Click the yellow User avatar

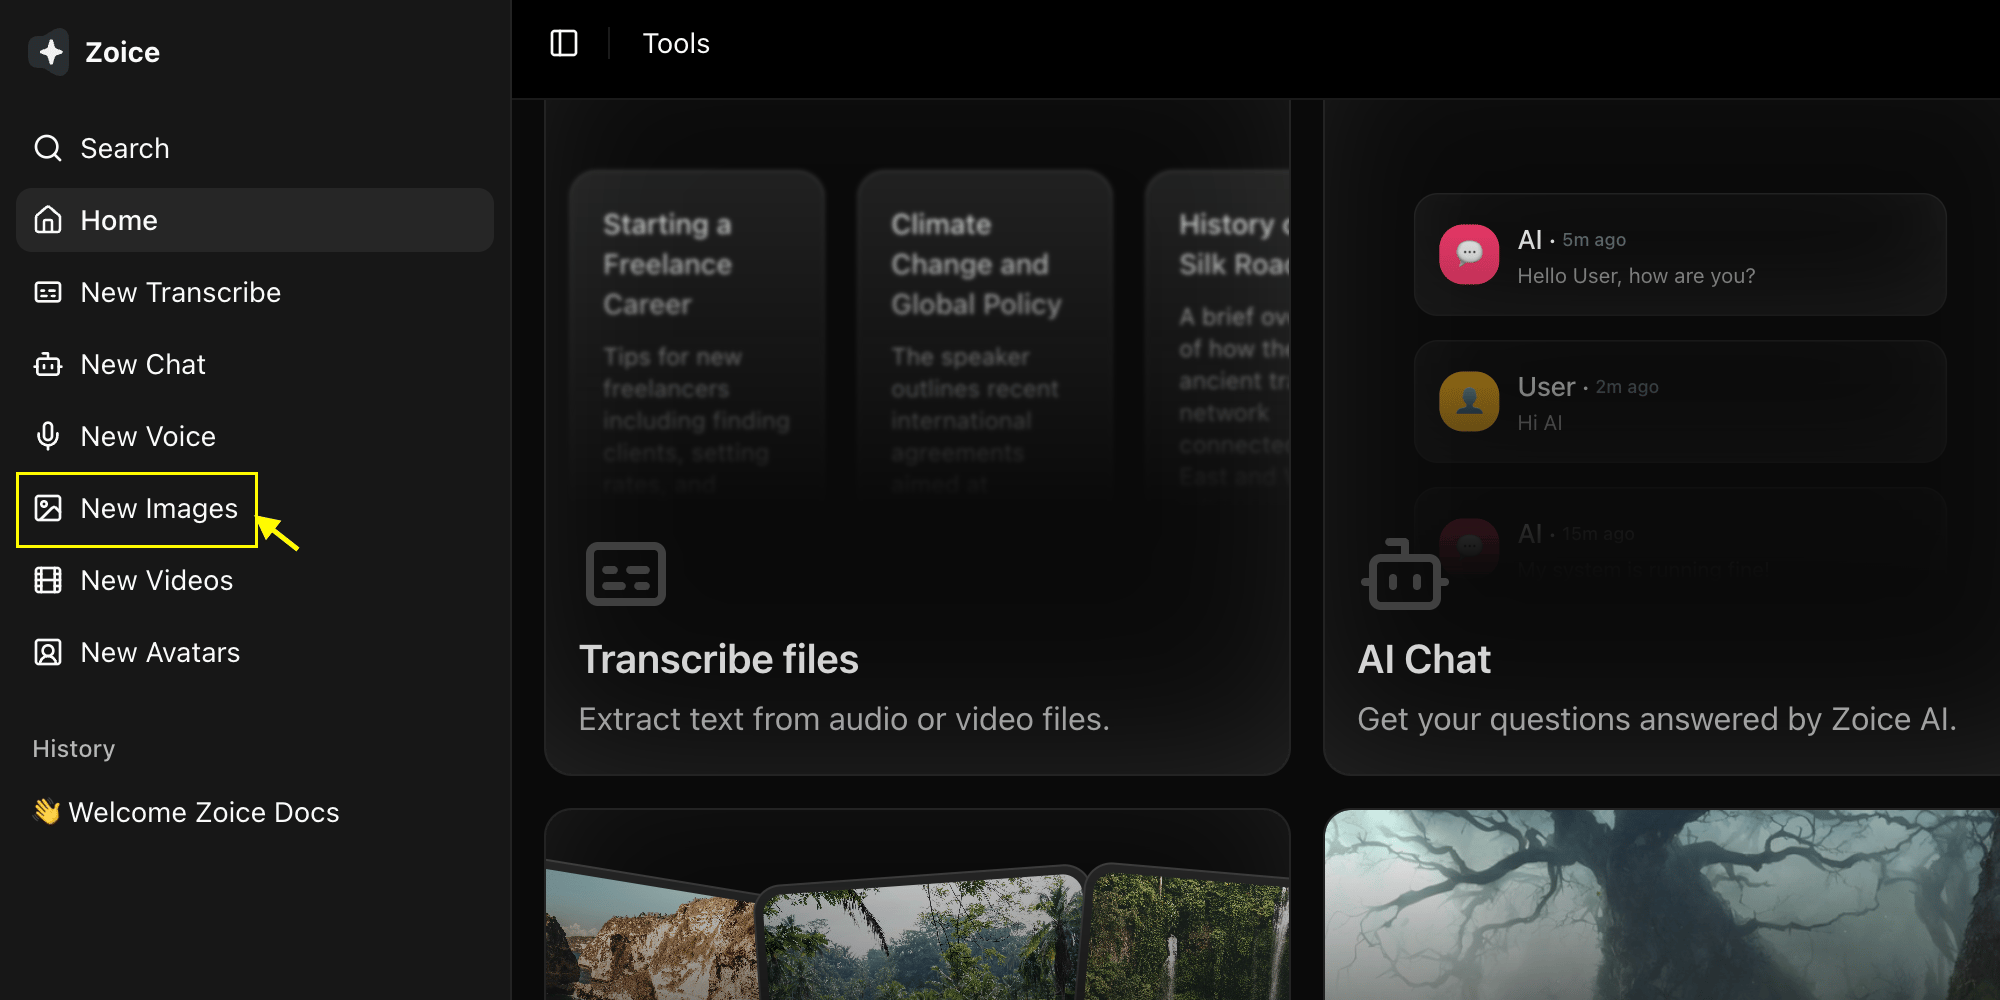tap(1469, 401)
